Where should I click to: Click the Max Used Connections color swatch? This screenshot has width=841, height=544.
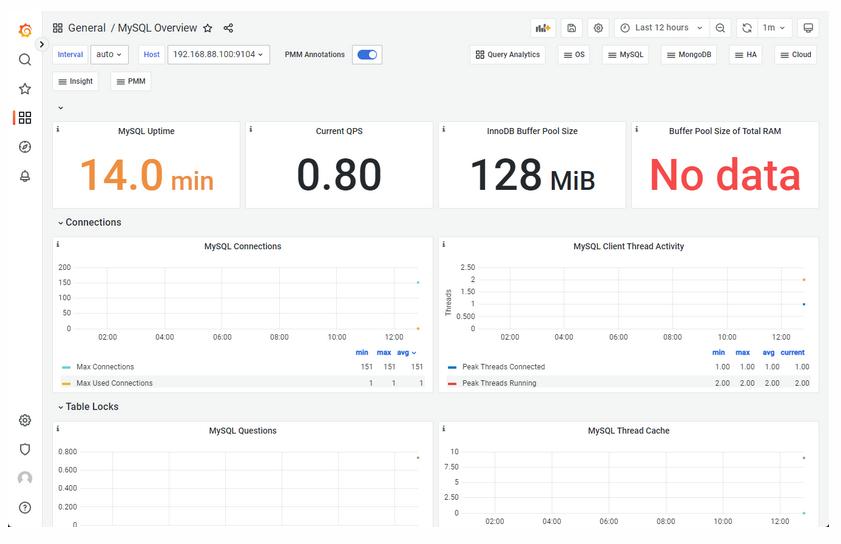pyautogui.click(x=67, y=384)
